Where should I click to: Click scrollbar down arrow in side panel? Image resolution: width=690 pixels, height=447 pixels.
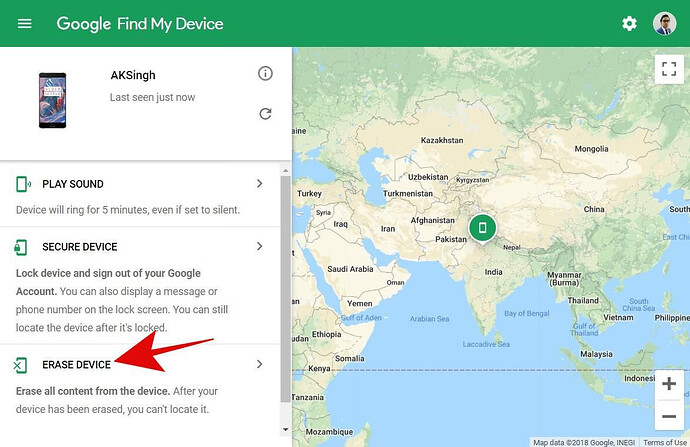pyautogui.click(x=286, y=429)
